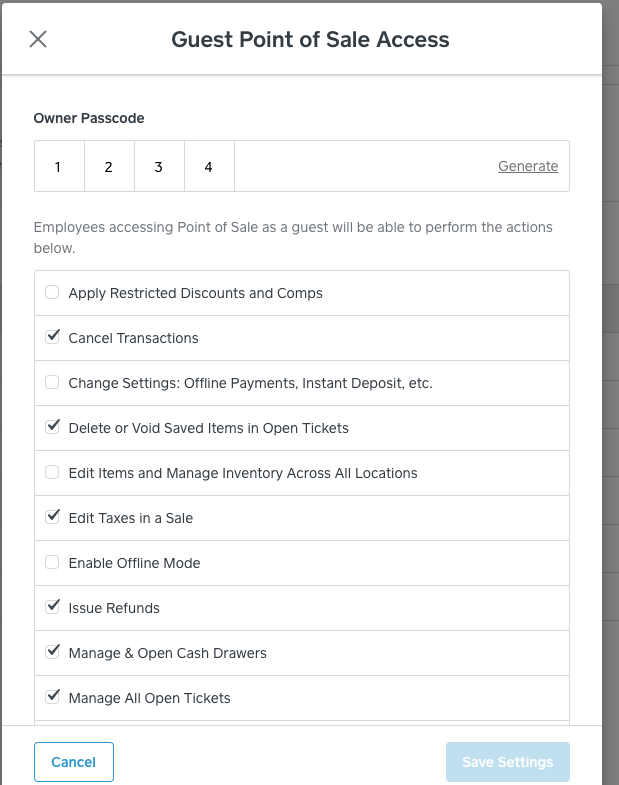
Task: Uncheck Manage All Open Tickets
Action: pos(52,697)
